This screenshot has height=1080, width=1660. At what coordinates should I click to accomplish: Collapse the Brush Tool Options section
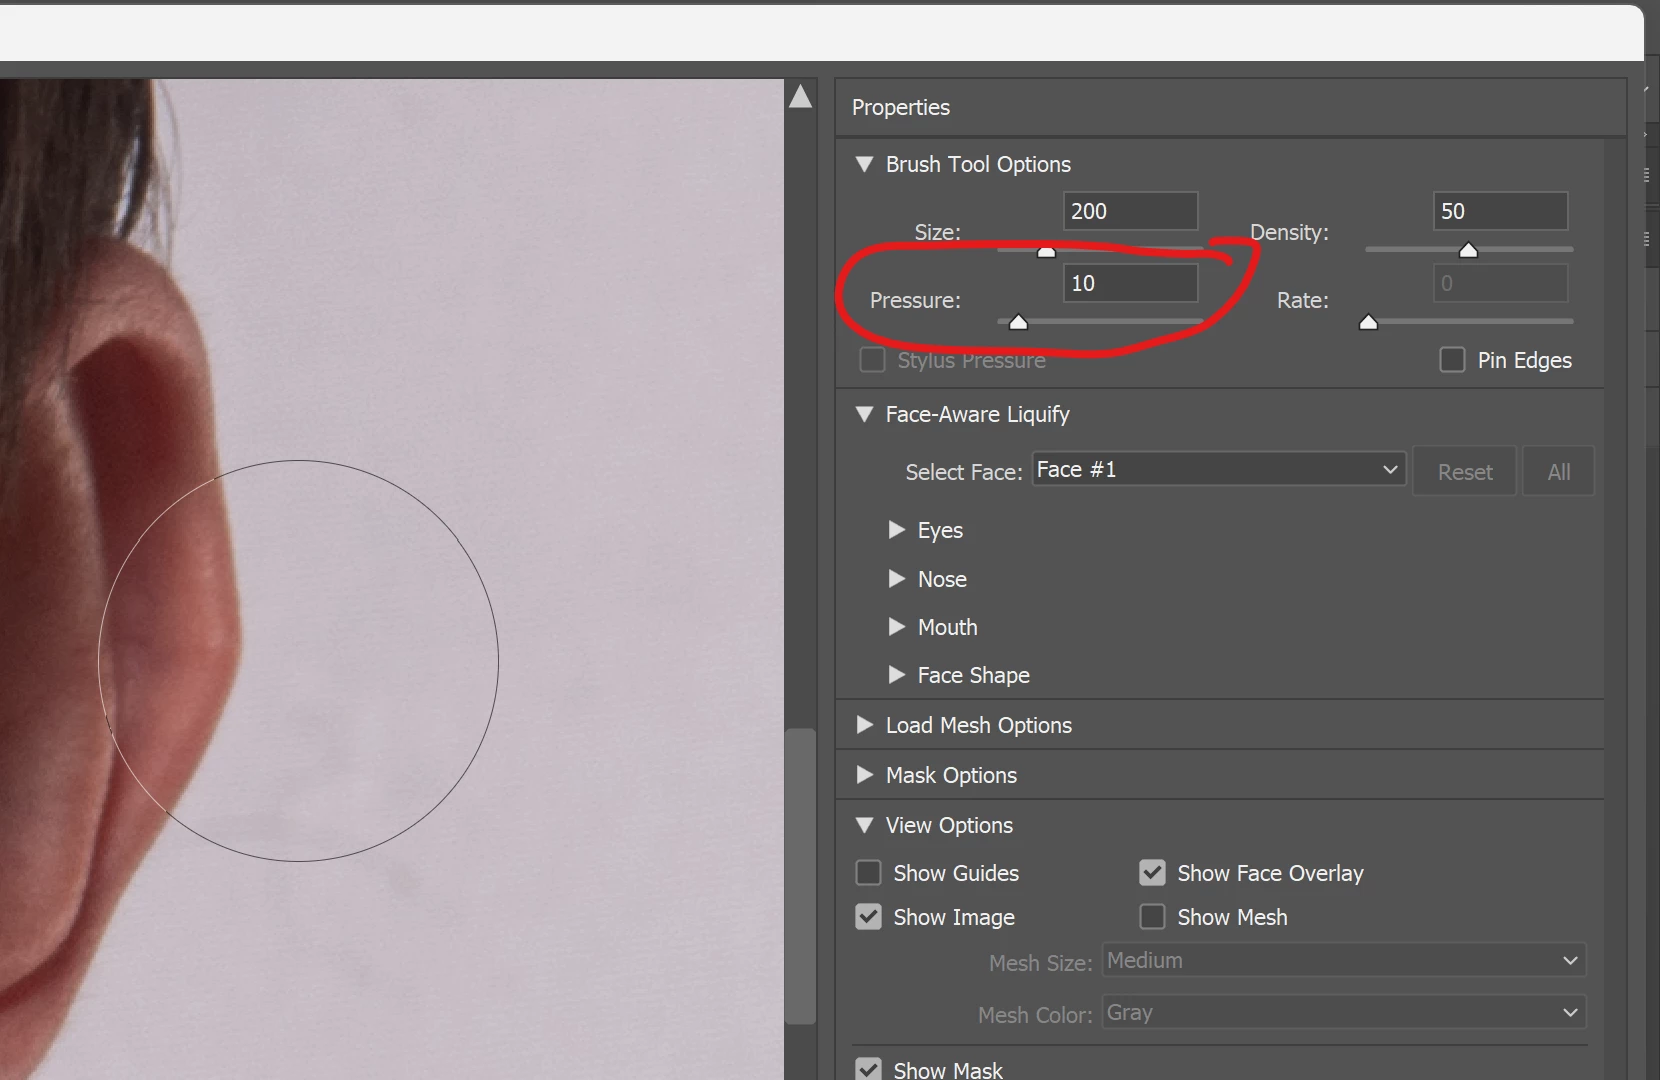(865, 164)
